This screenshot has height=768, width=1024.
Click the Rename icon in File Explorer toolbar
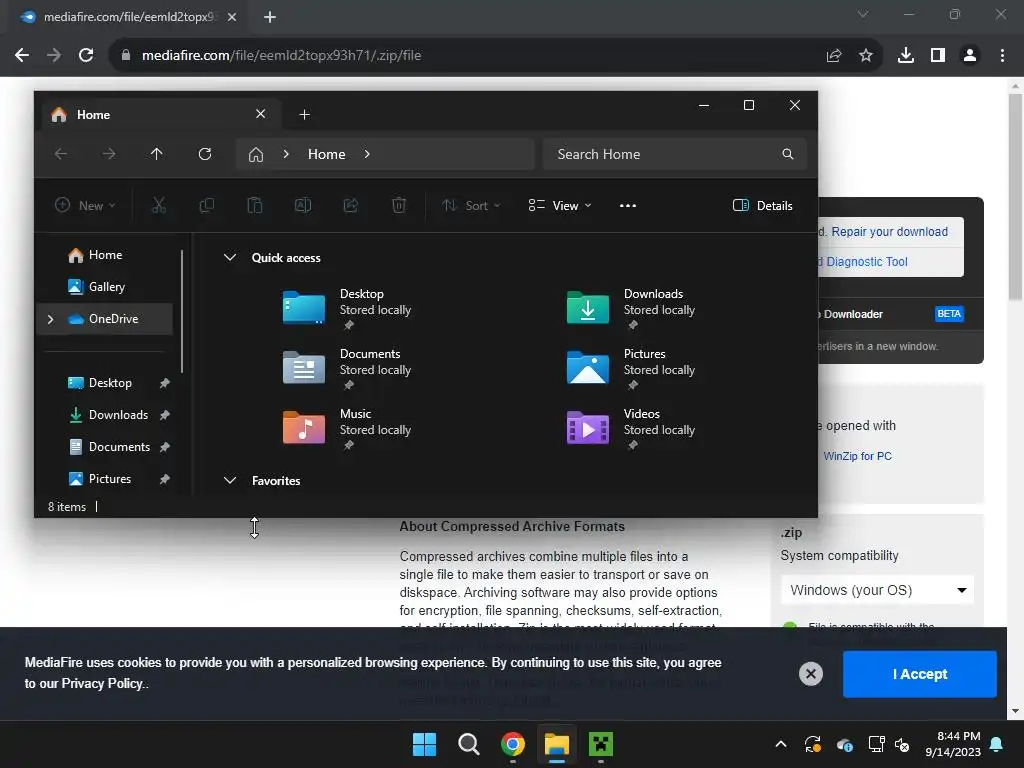click(303, 206)
